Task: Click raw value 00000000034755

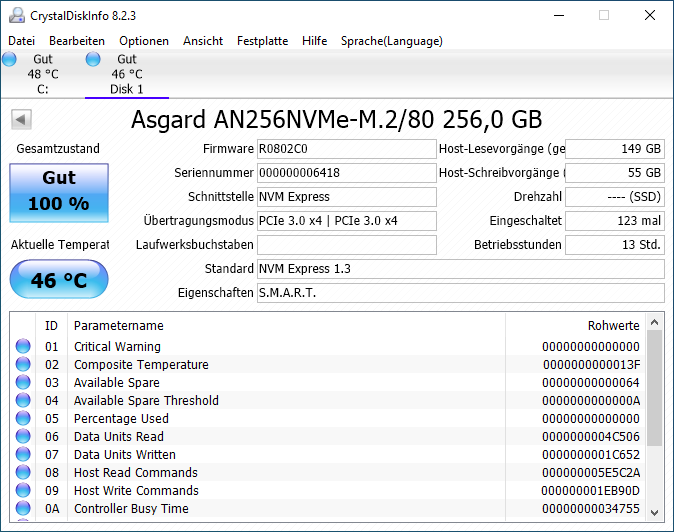Action: tap(591, 509)
